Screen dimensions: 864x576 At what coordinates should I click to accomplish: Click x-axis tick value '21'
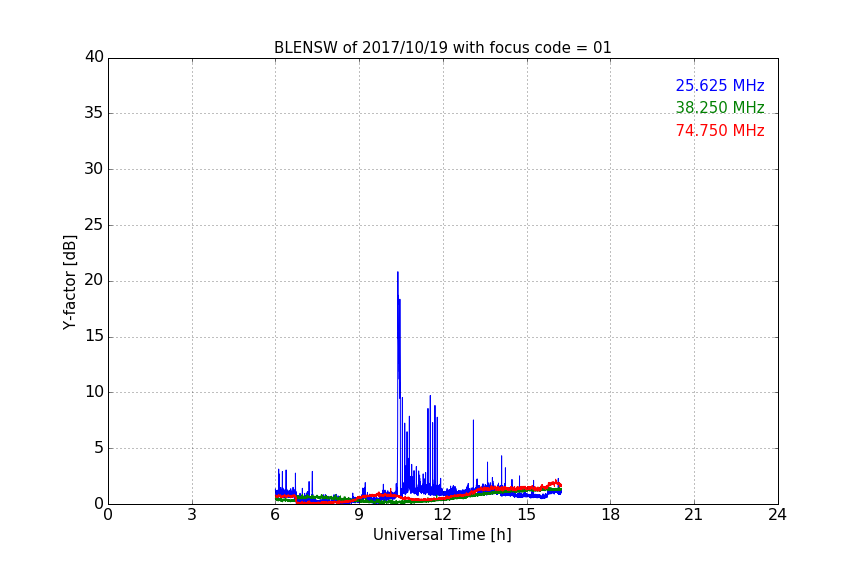click(694, 515)
